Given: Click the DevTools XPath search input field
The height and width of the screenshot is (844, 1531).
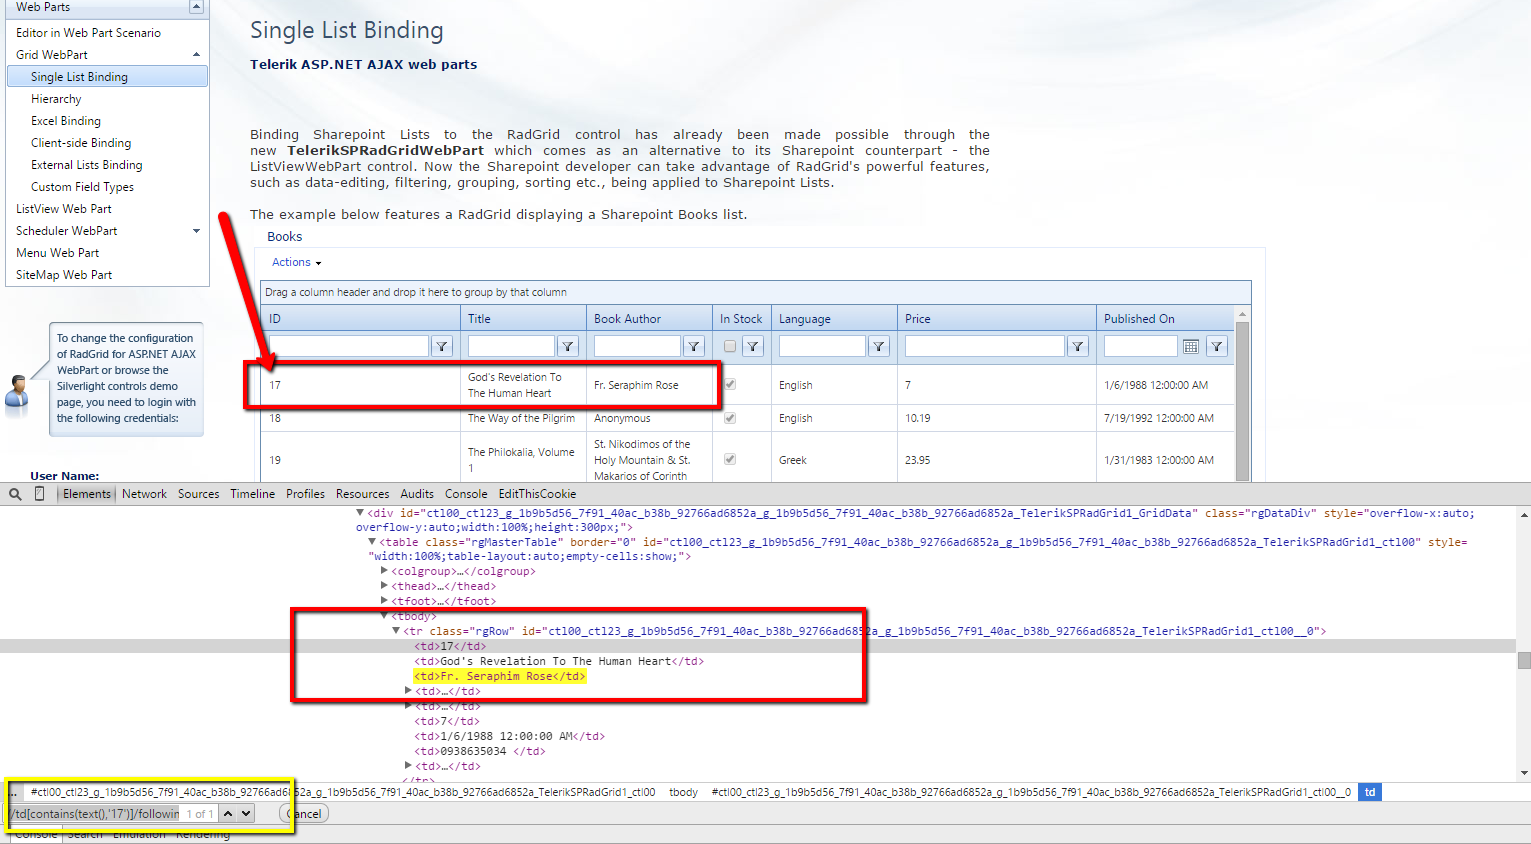Looking at the screenshot, I should [94, 814].
